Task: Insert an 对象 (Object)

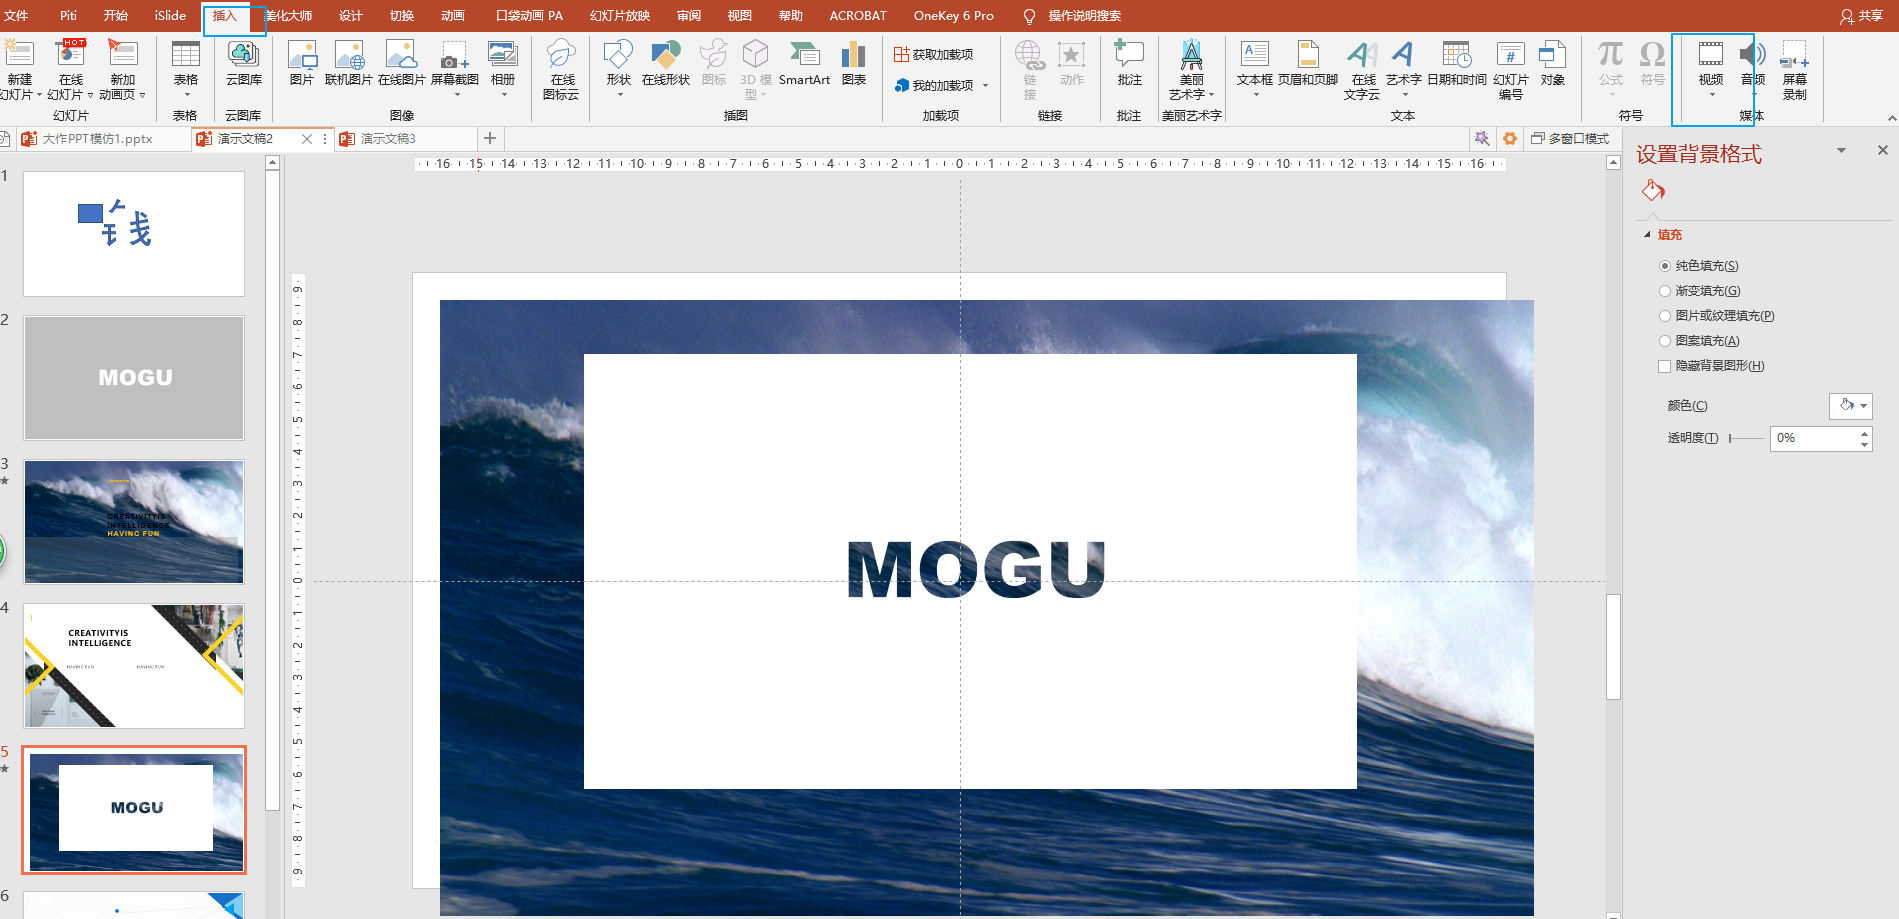Action: click(1553, 62)
